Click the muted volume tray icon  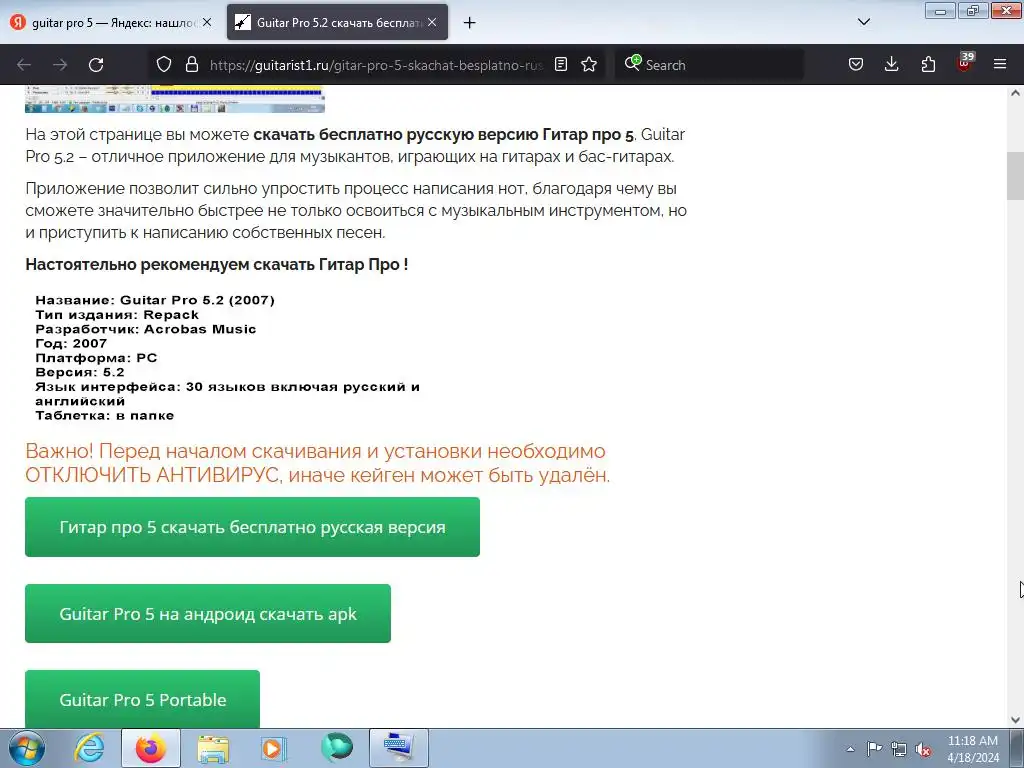(x=923, y=749)
